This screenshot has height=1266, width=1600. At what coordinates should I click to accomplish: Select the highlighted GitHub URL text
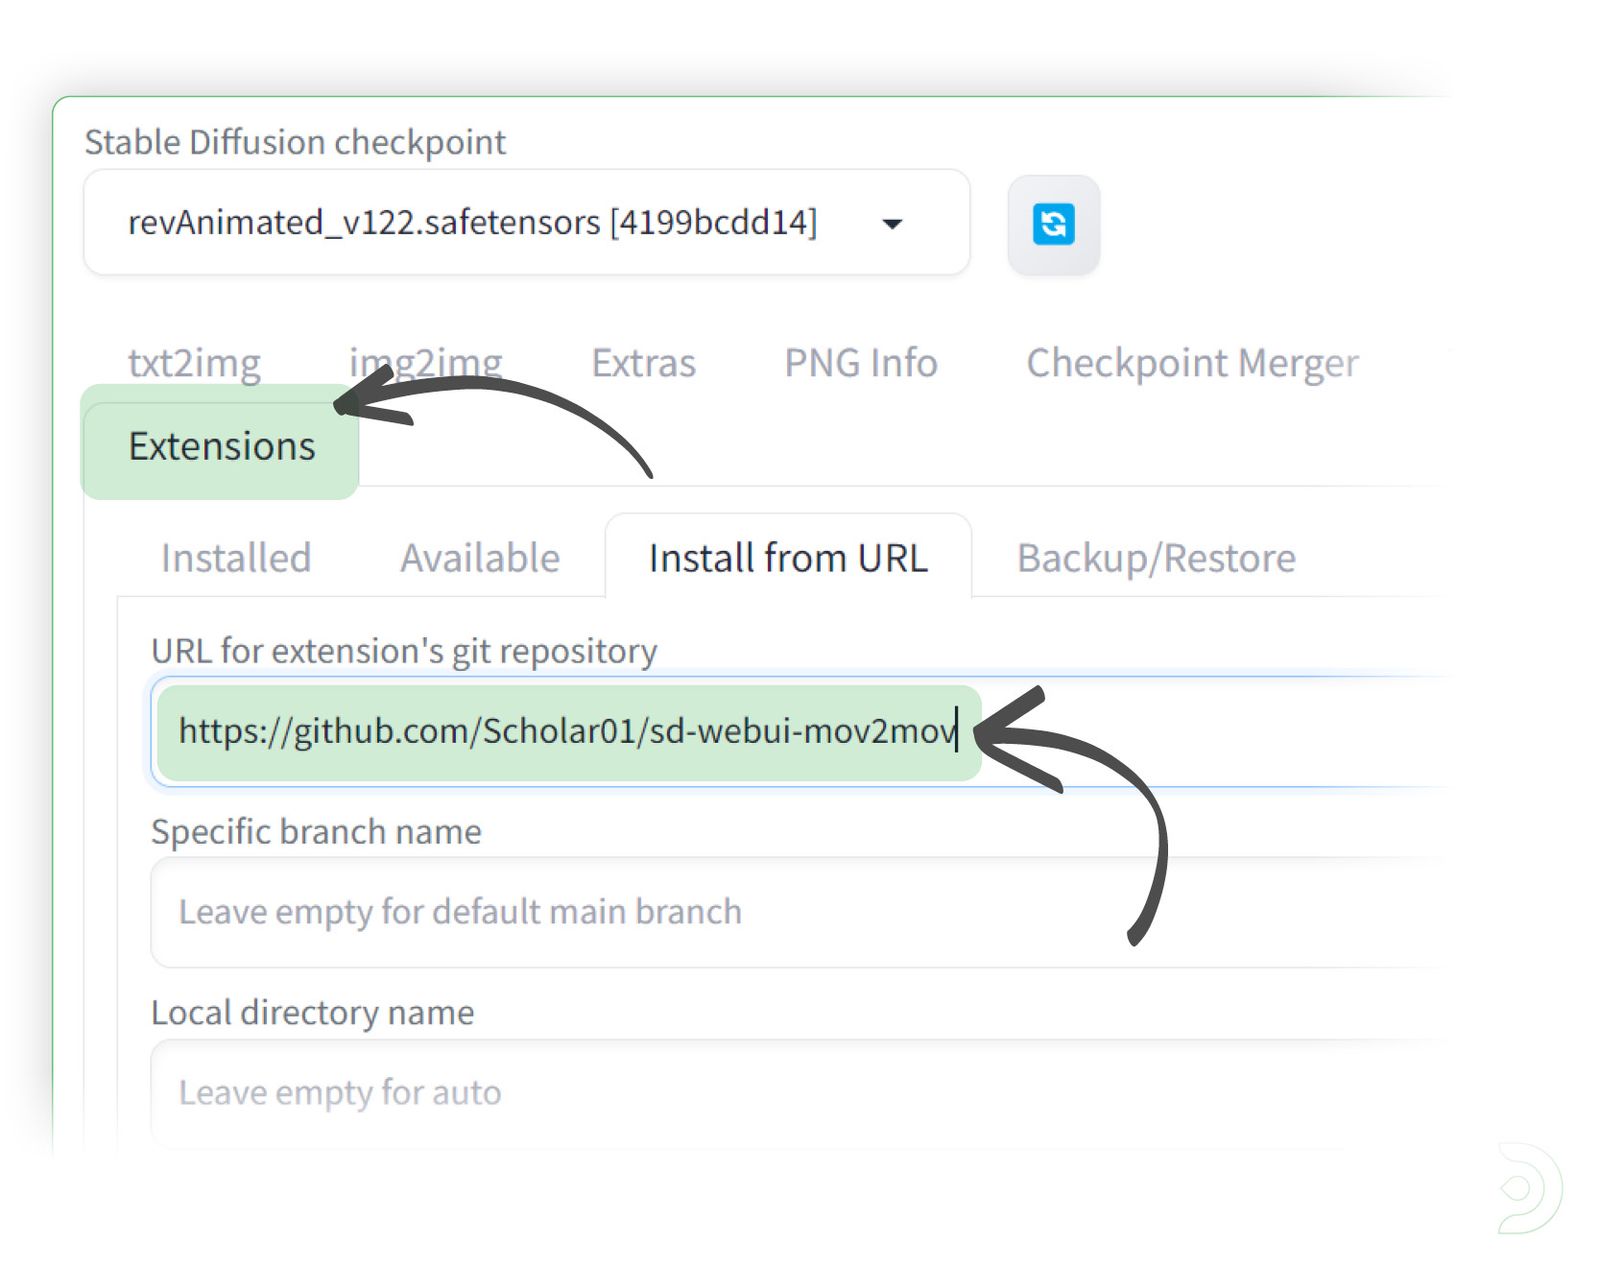pyautogui.click(x=566, y=732)
